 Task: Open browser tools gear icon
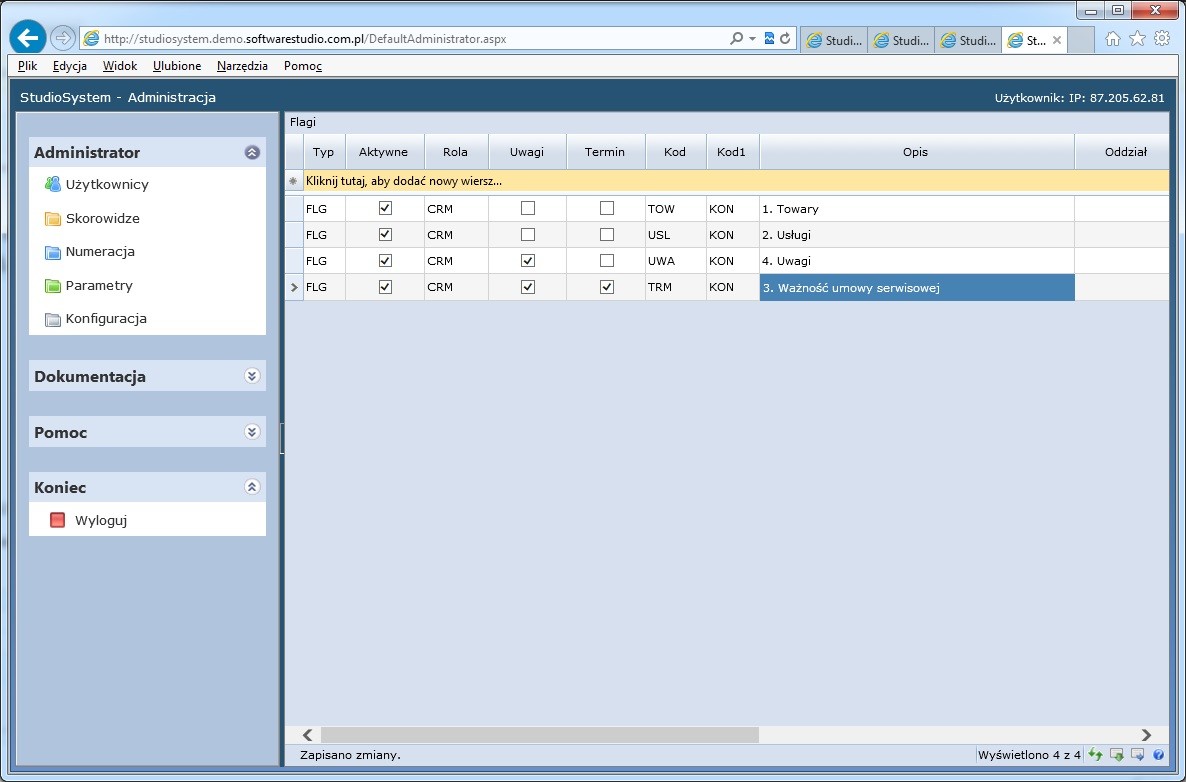tap(1162, 39)
